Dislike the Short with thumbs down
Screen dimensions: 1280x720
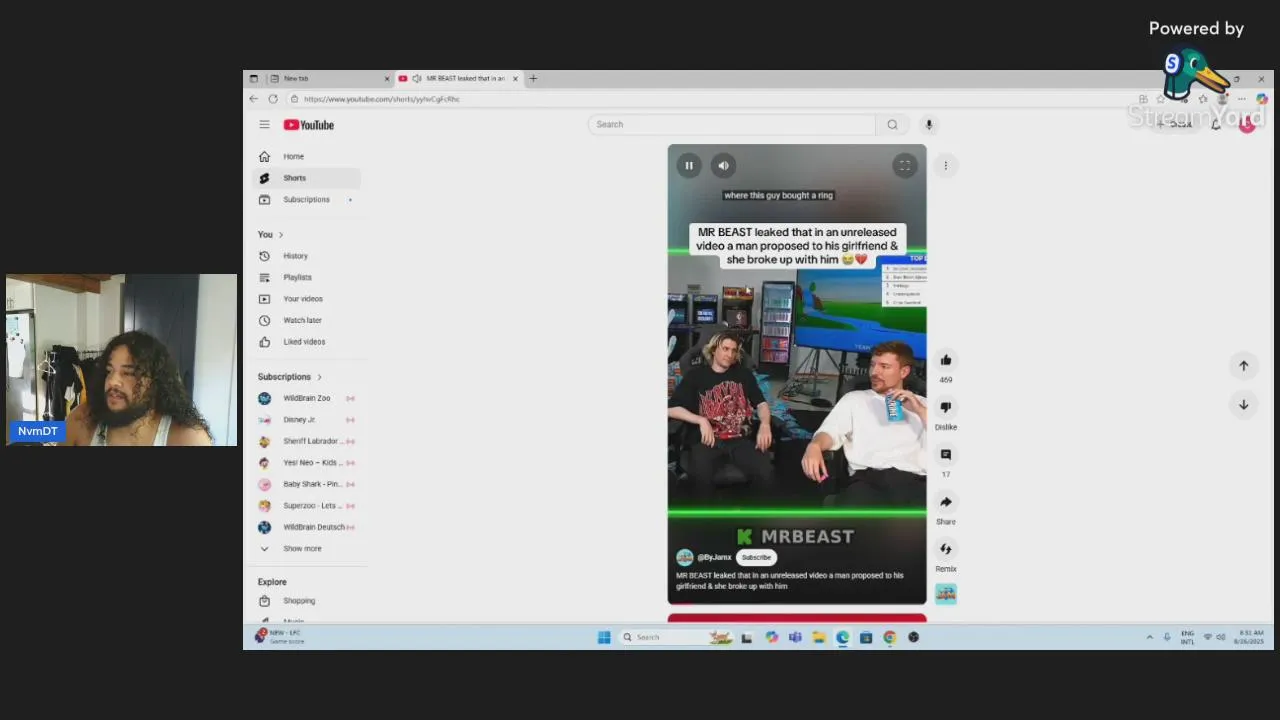pos(946,407)
